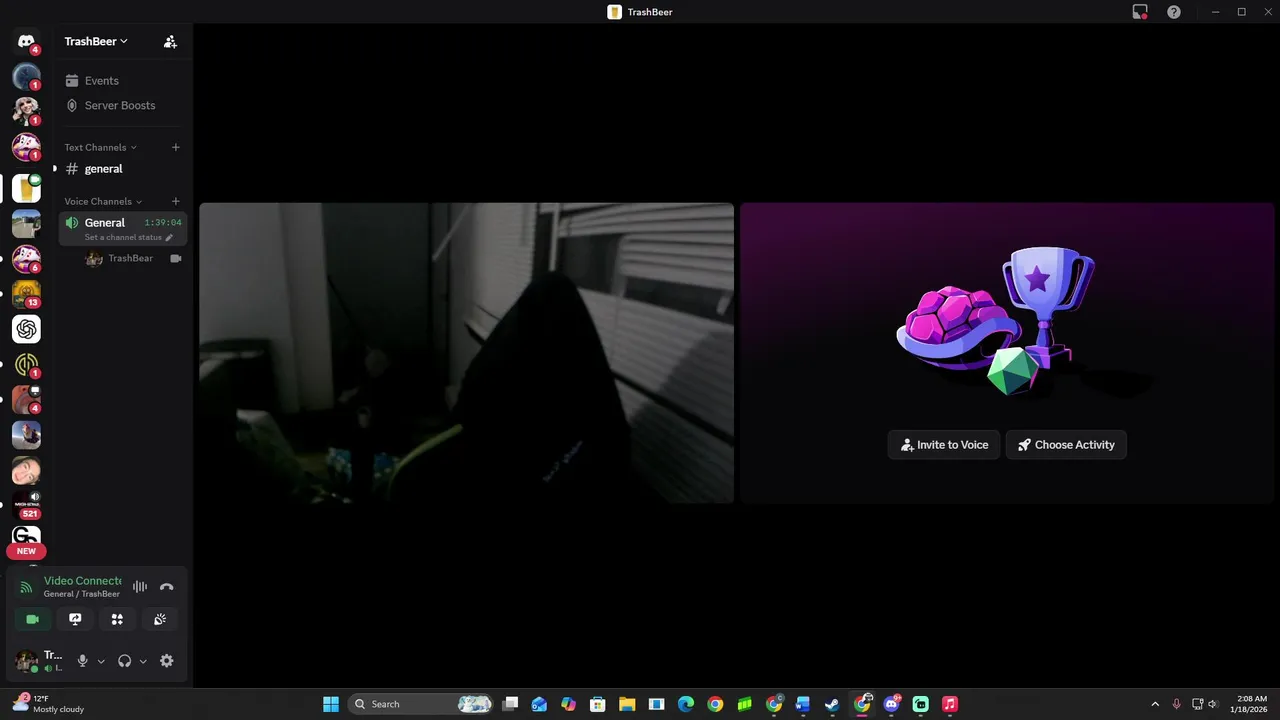The width and height of the screenshot is (1280, 720).
Task: Click the trophy activity illustration tile
Action: click(x=1008, y=353)
